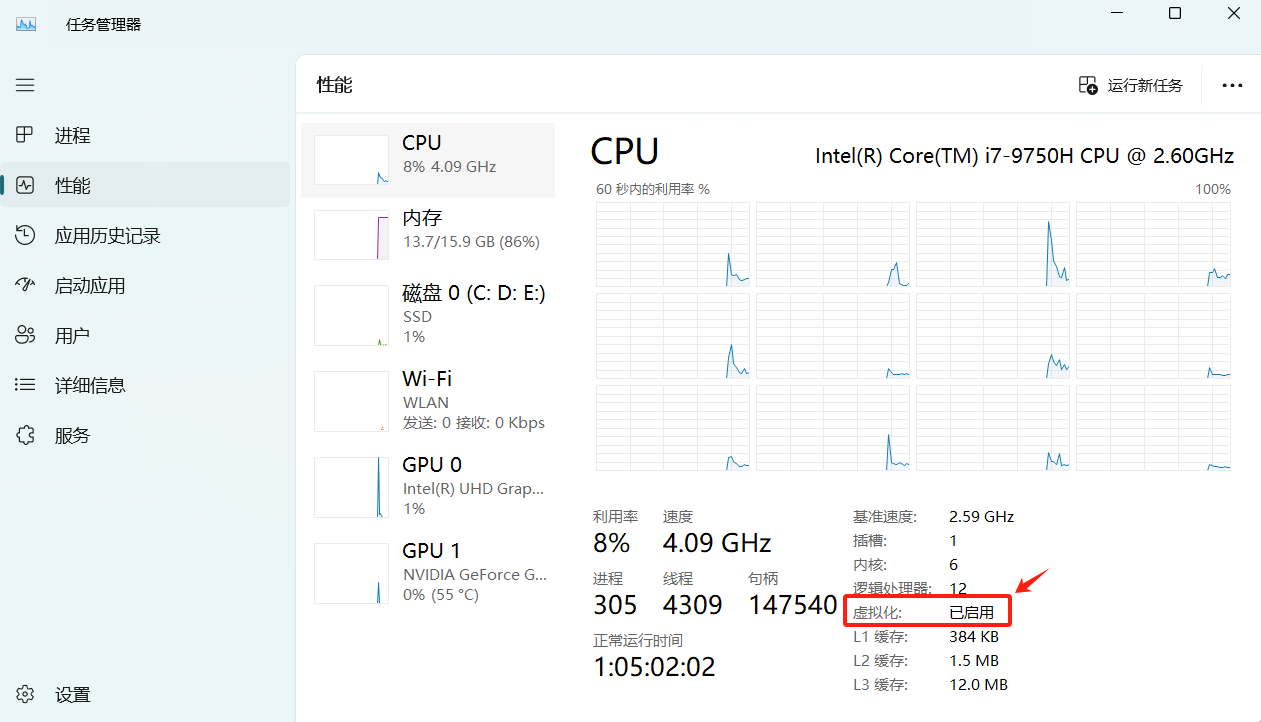Image resolution: width=1261 pixels, height=722 pixels.
Task: Click the 详细信息 list icon
Action: [25, 385]
